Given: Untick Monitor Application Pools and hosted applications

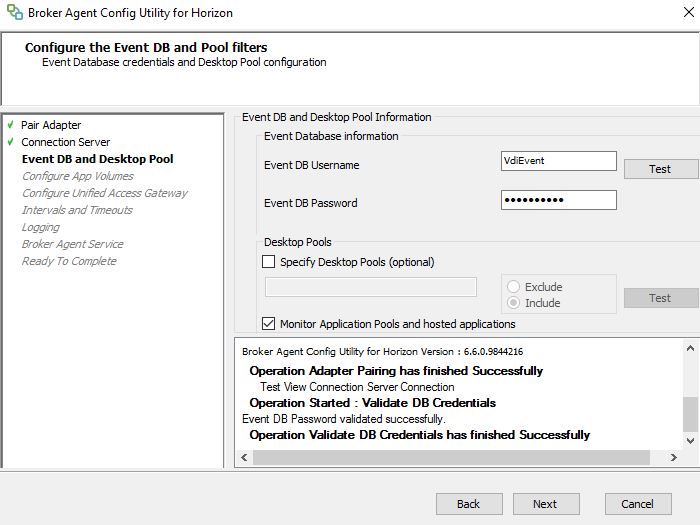Looking at the screenshot, I should (268, 324).
